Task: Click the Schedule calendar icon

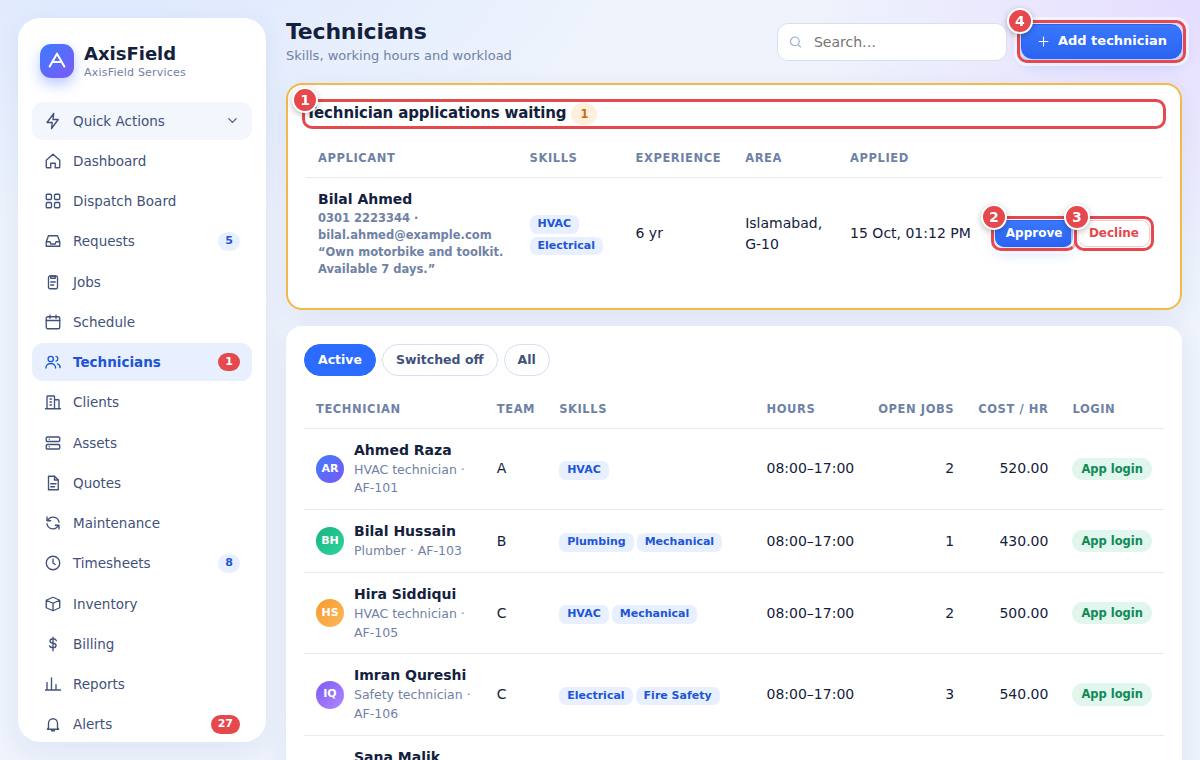Action: 53,322
